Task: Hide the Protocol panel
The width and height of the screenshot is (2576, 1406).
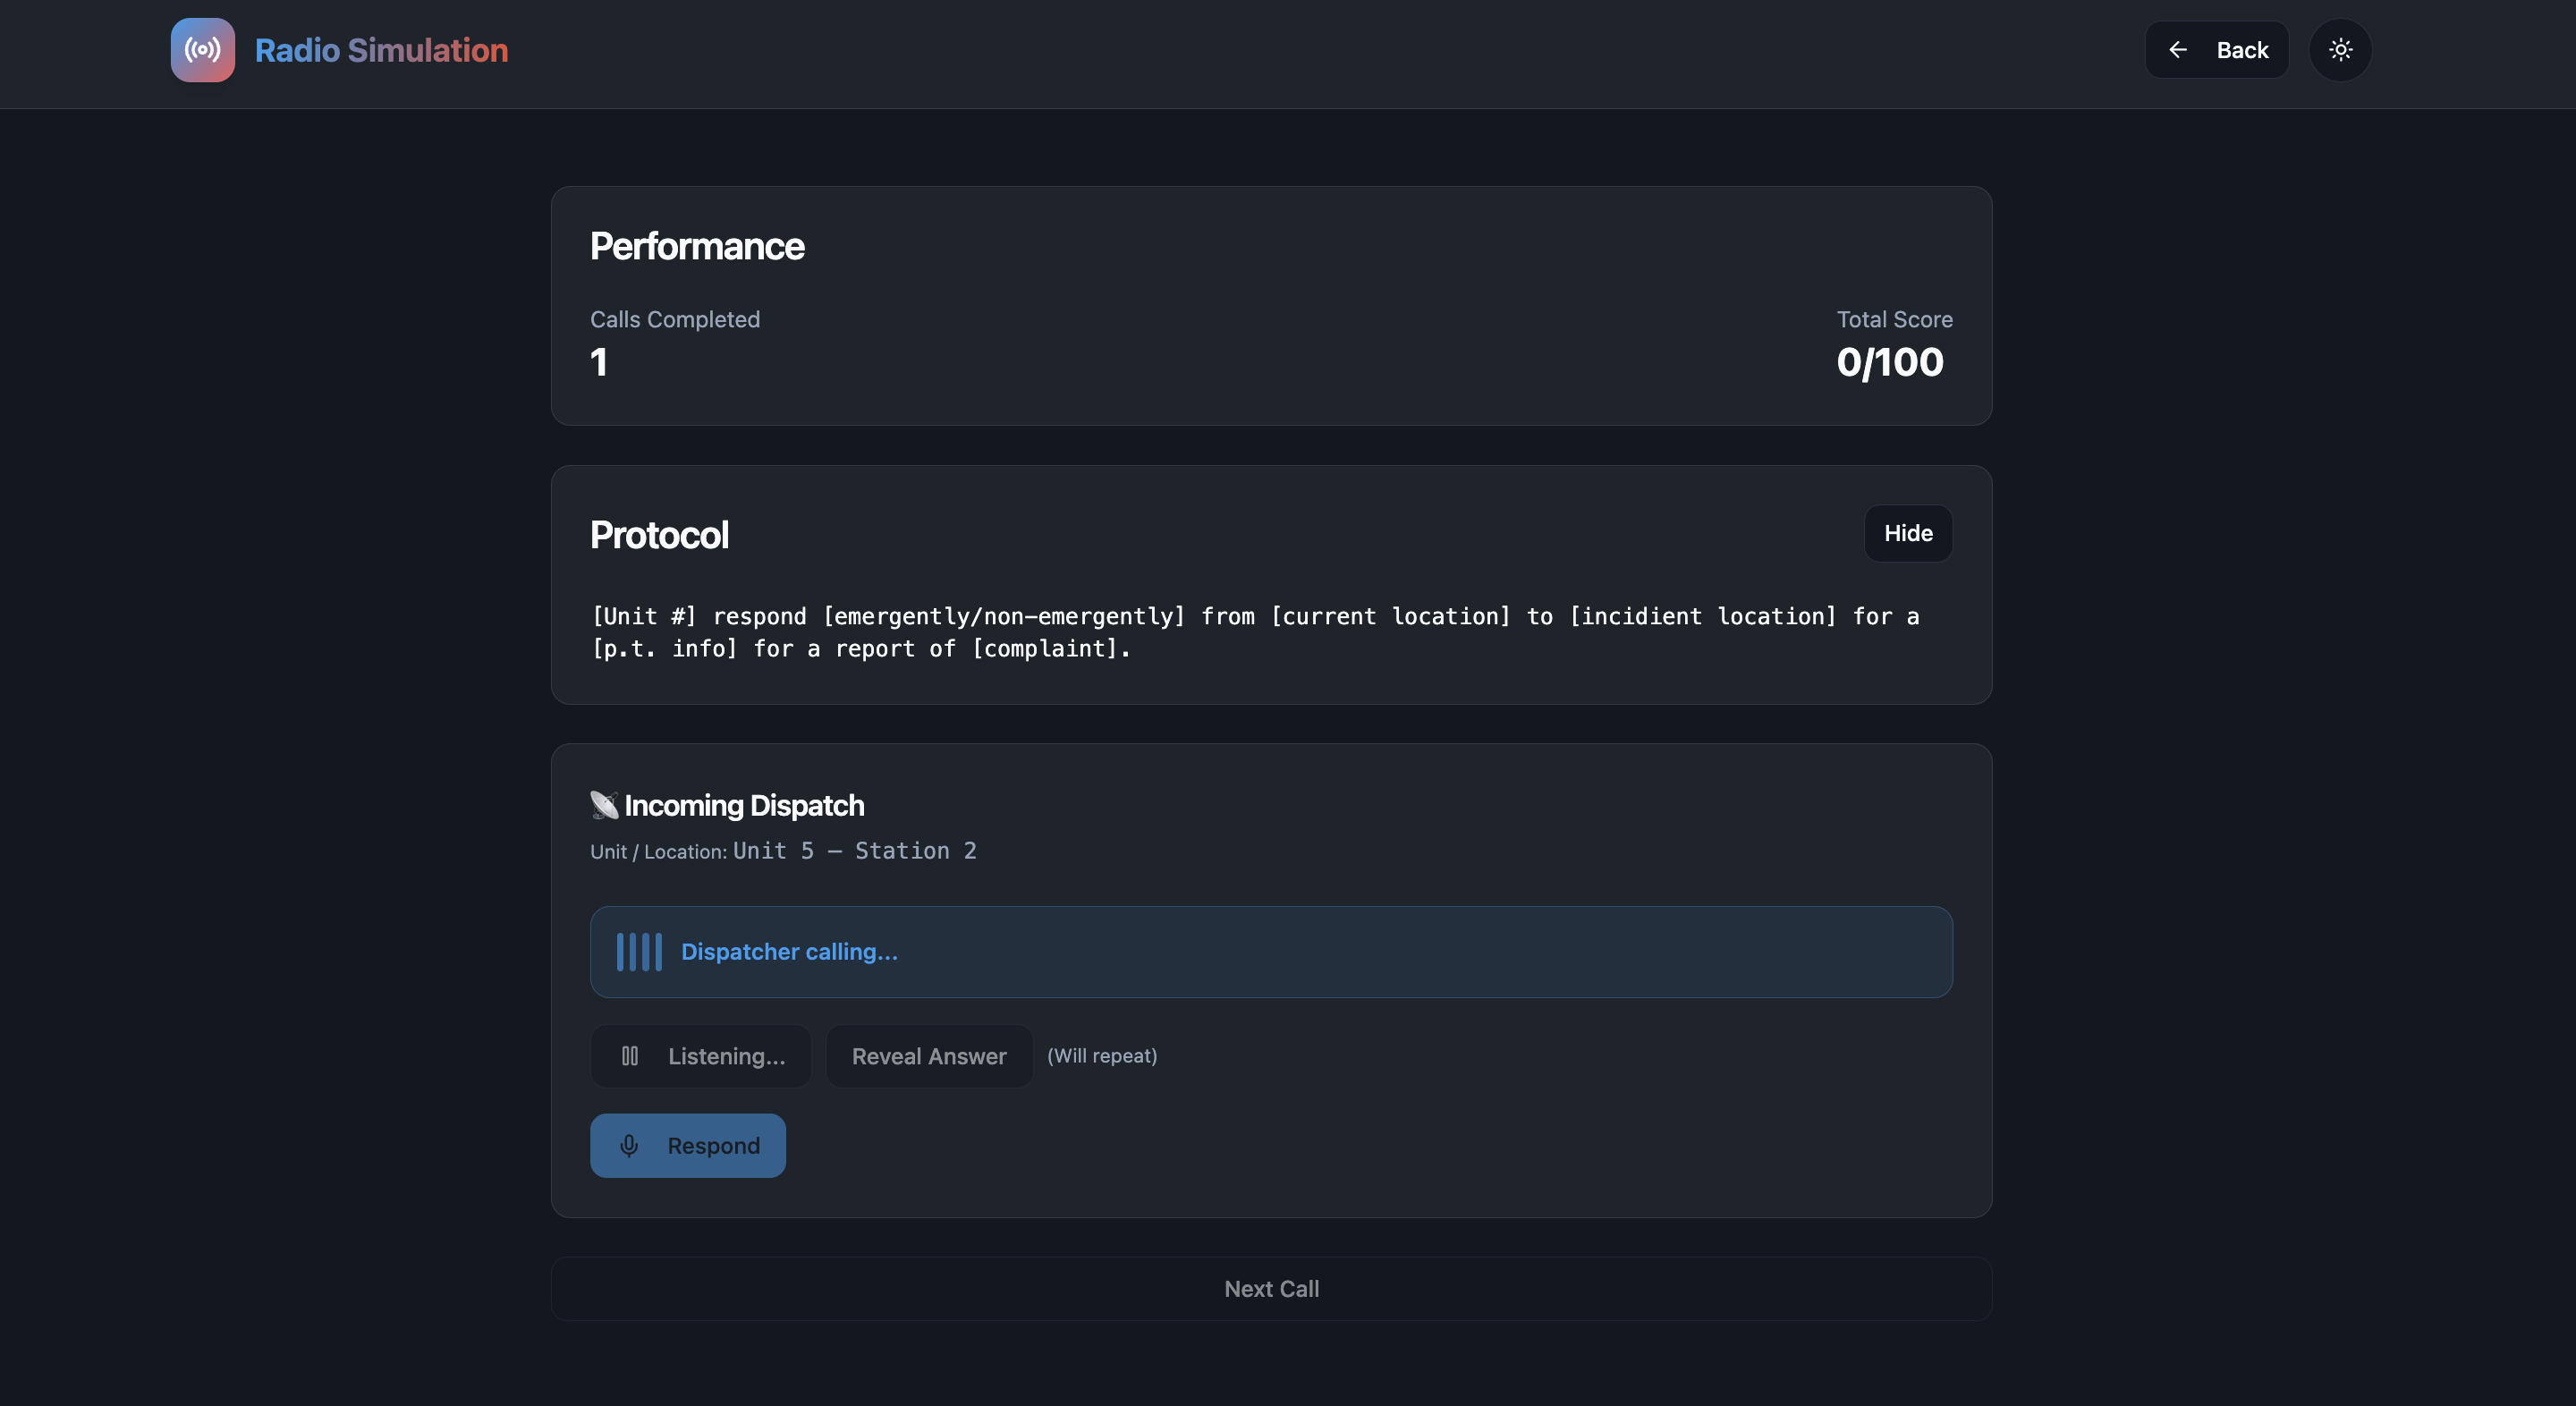Action: tap(1907, 533)
